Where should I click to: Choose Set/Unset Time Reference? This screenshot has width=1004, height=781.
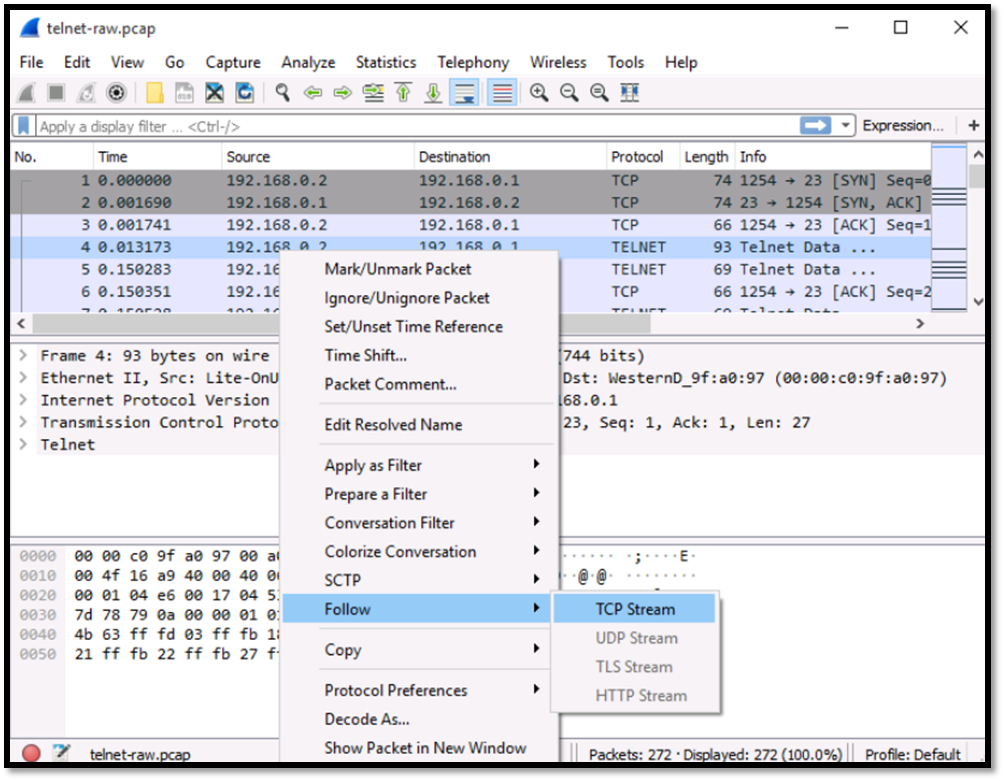[414, 326]
